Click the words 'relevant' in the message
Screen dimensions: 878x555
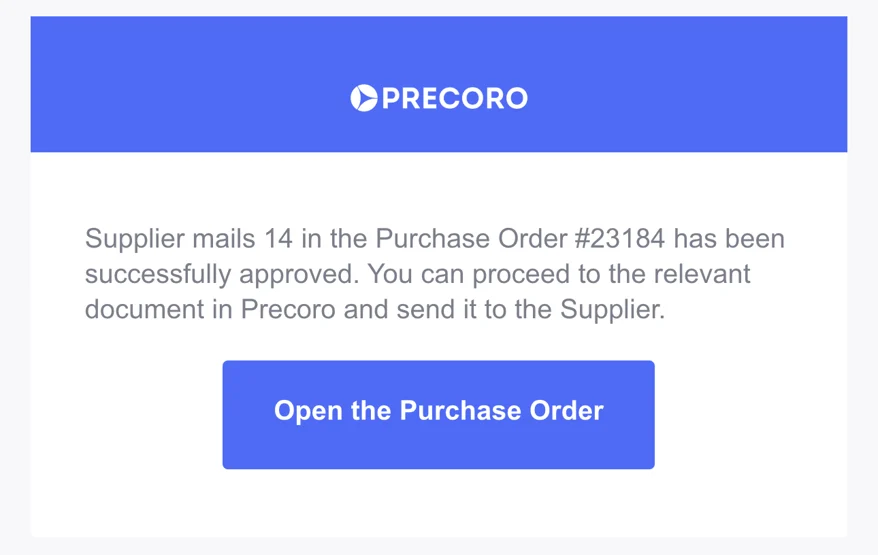(x=702, y=274)
